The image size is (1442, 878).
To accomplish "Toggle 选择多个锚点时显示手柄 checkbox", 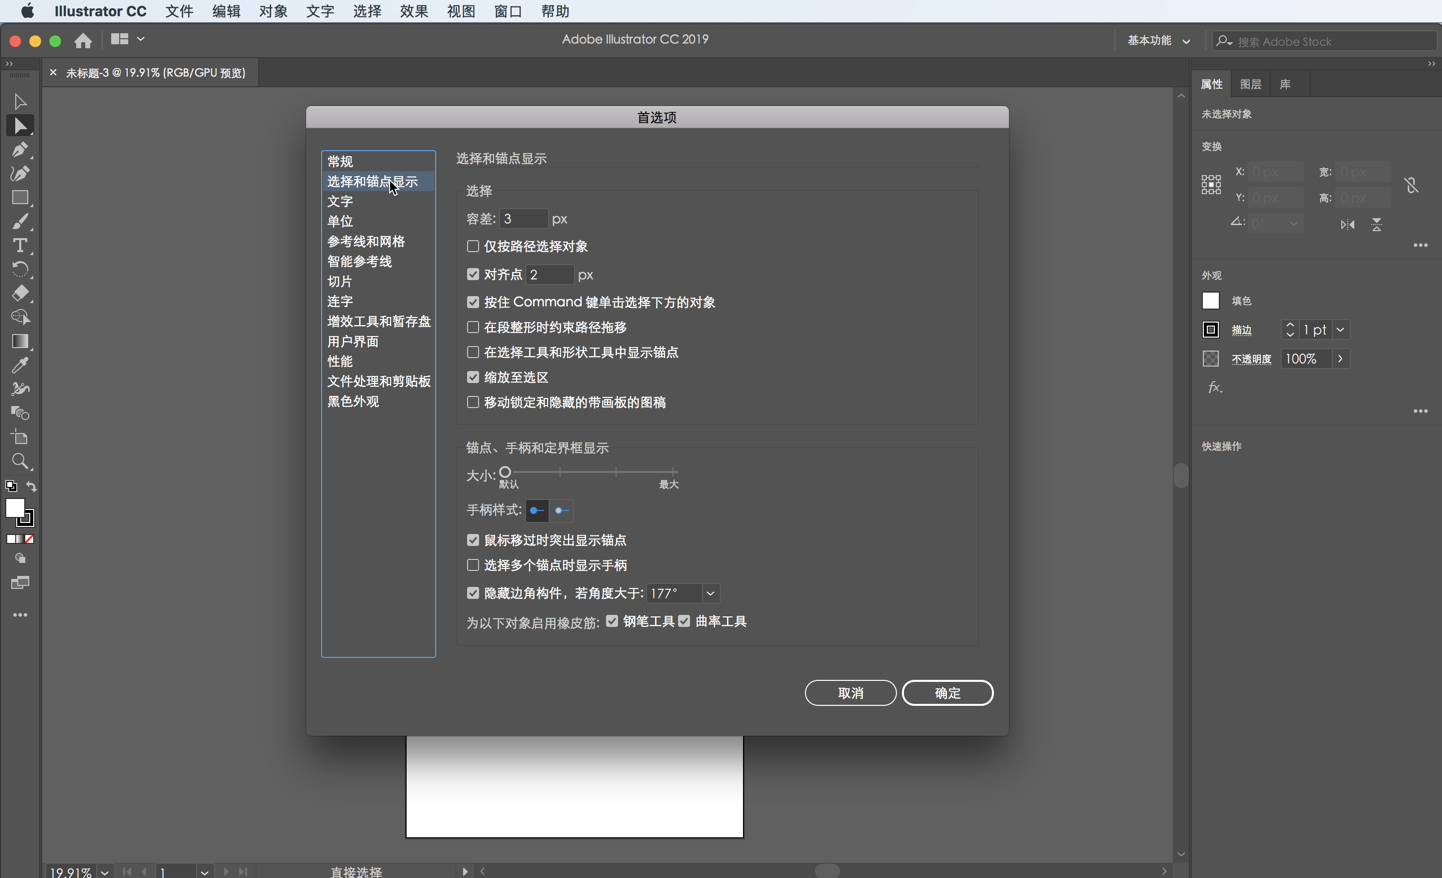I will [473, 565].
